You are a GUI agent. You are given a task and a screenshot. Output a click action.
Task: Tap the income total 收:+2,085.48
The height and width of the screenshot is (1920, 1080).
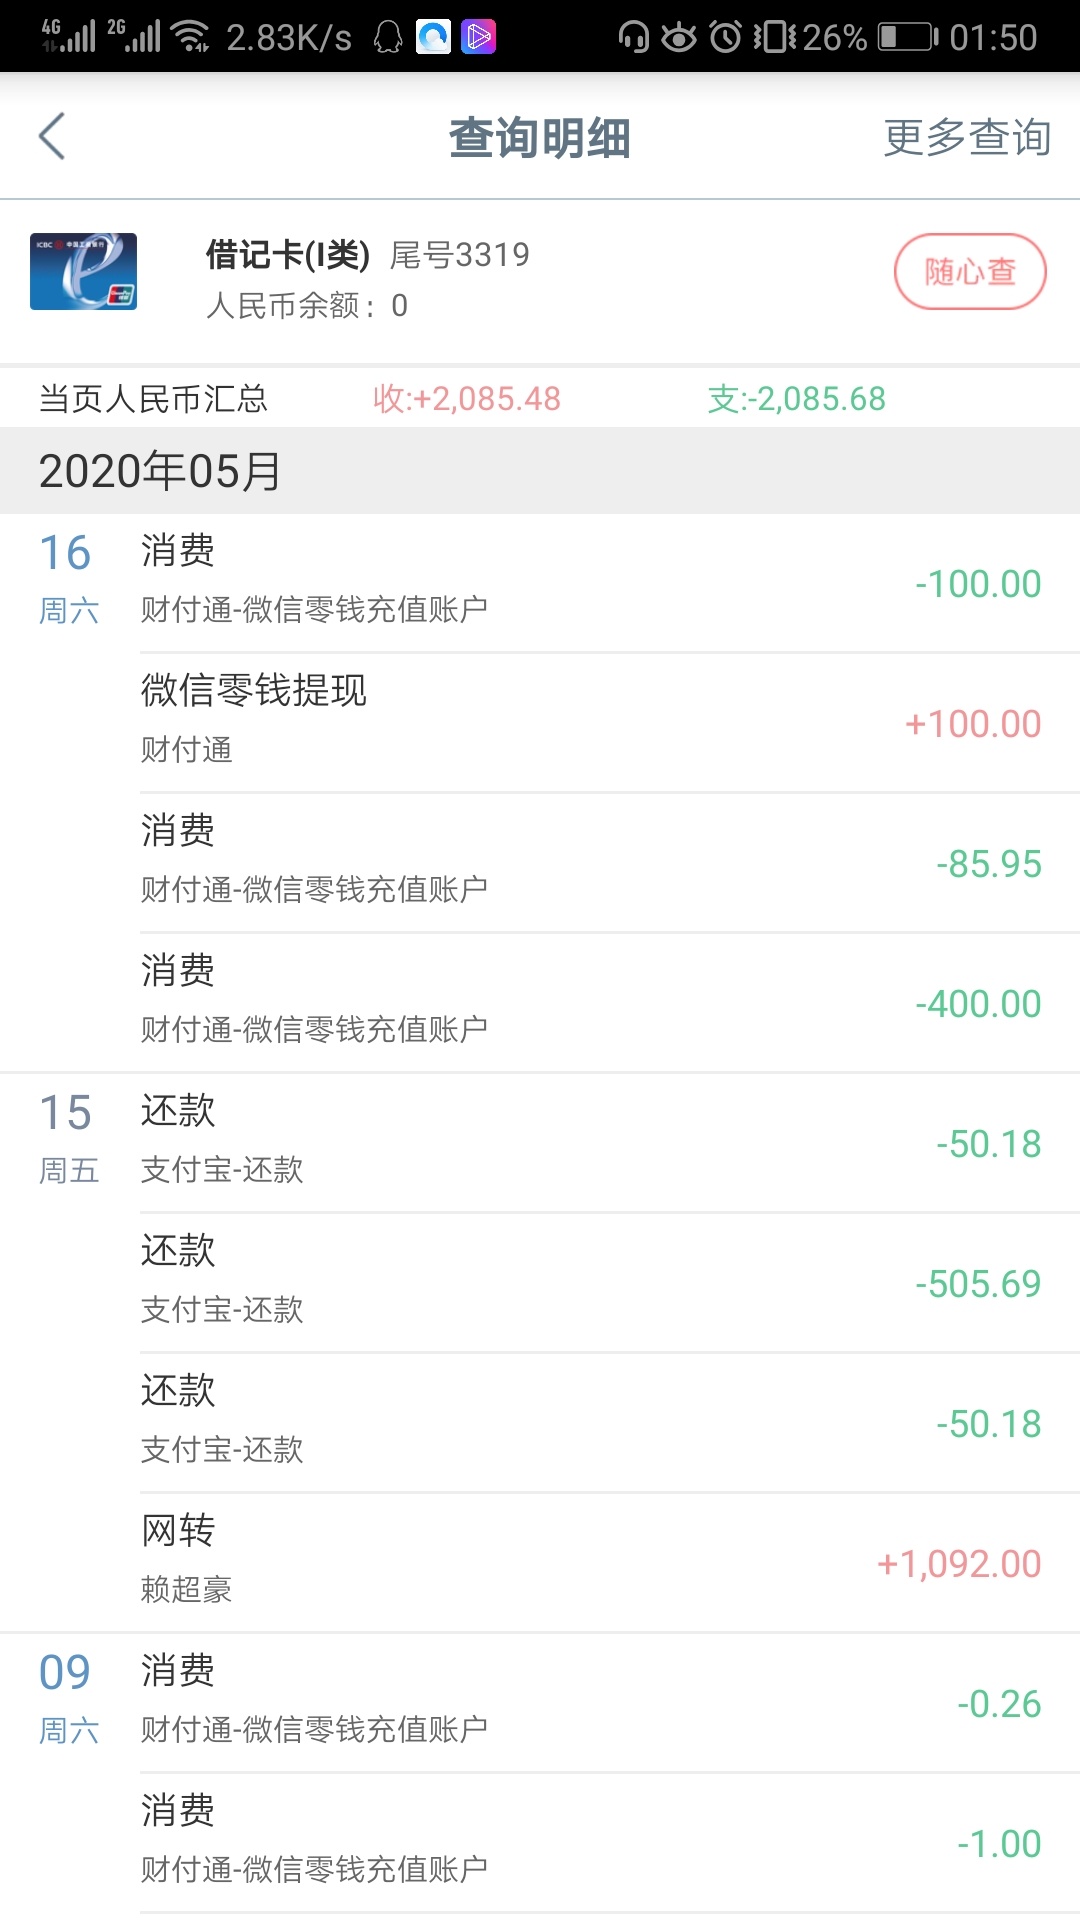click(x=466, y=399)
